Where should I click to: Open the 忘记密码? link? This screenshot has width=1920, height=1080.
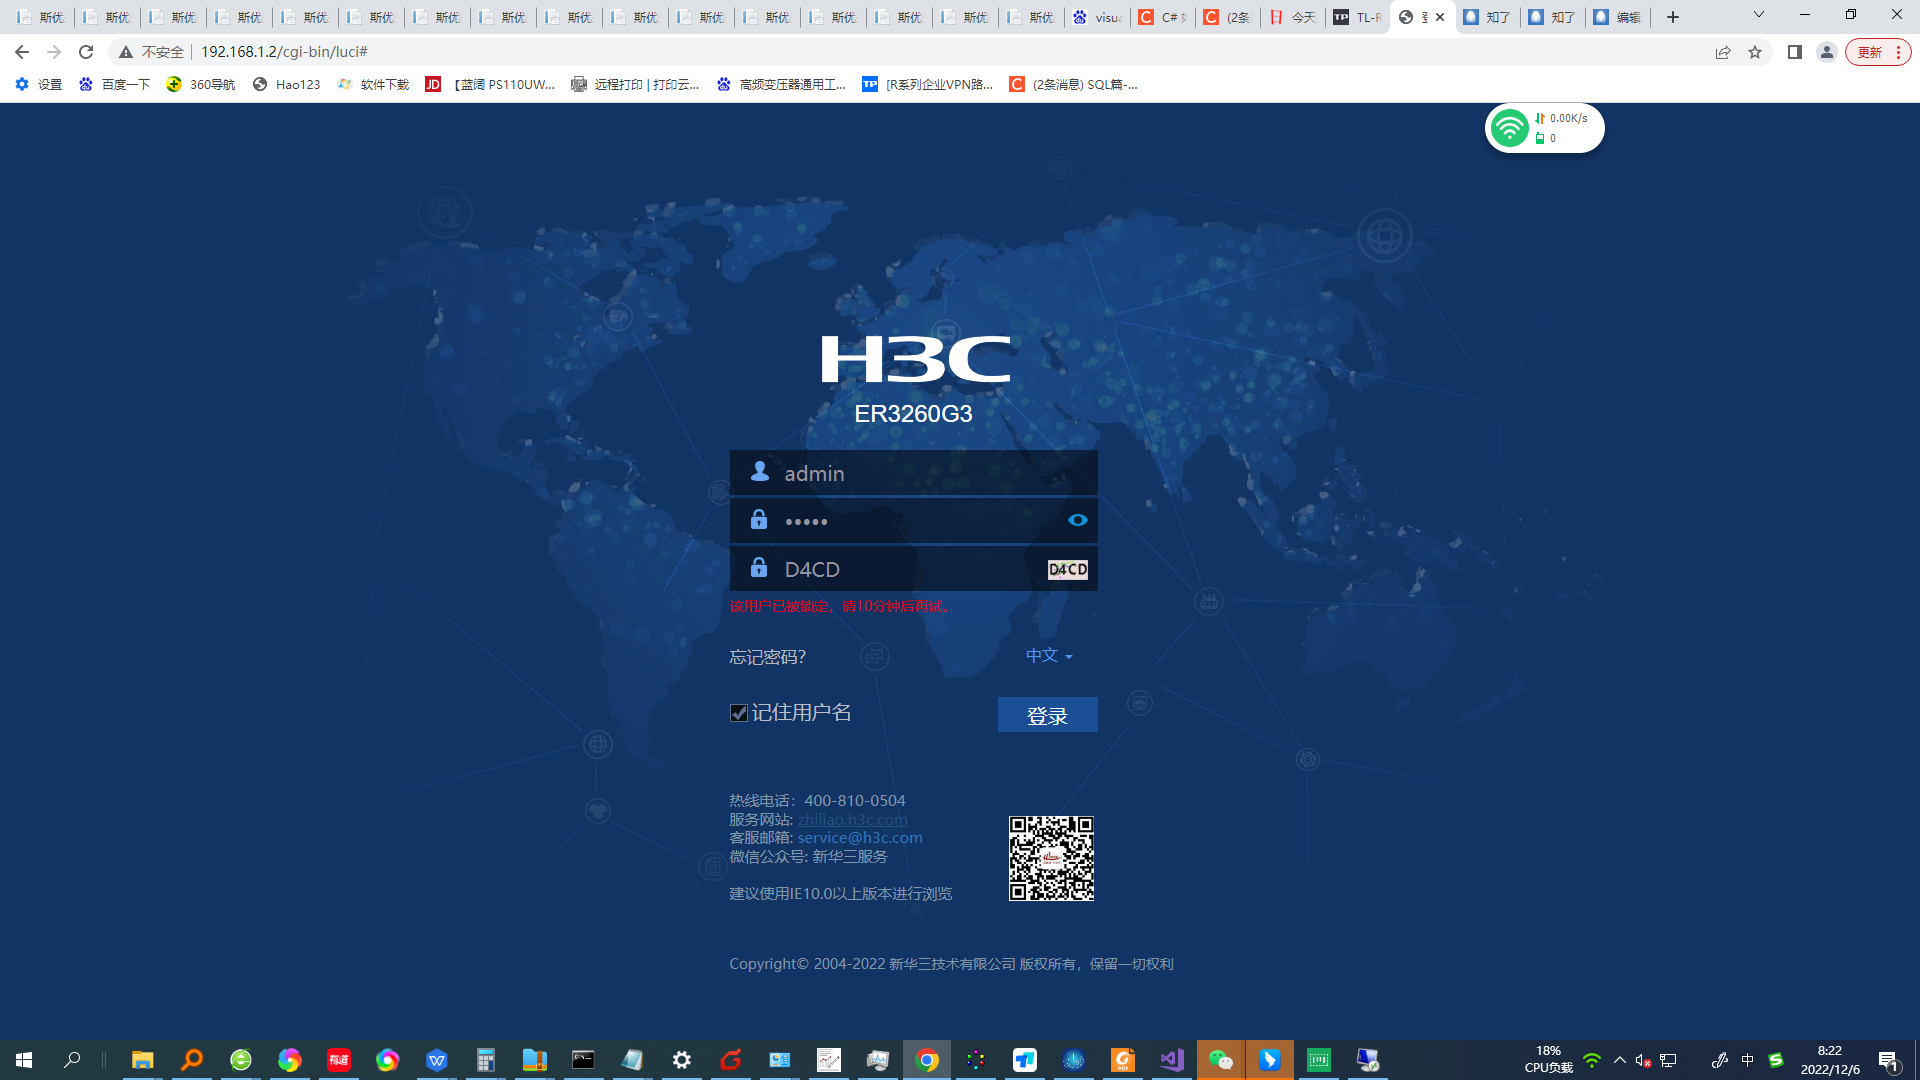coord(767,656)
